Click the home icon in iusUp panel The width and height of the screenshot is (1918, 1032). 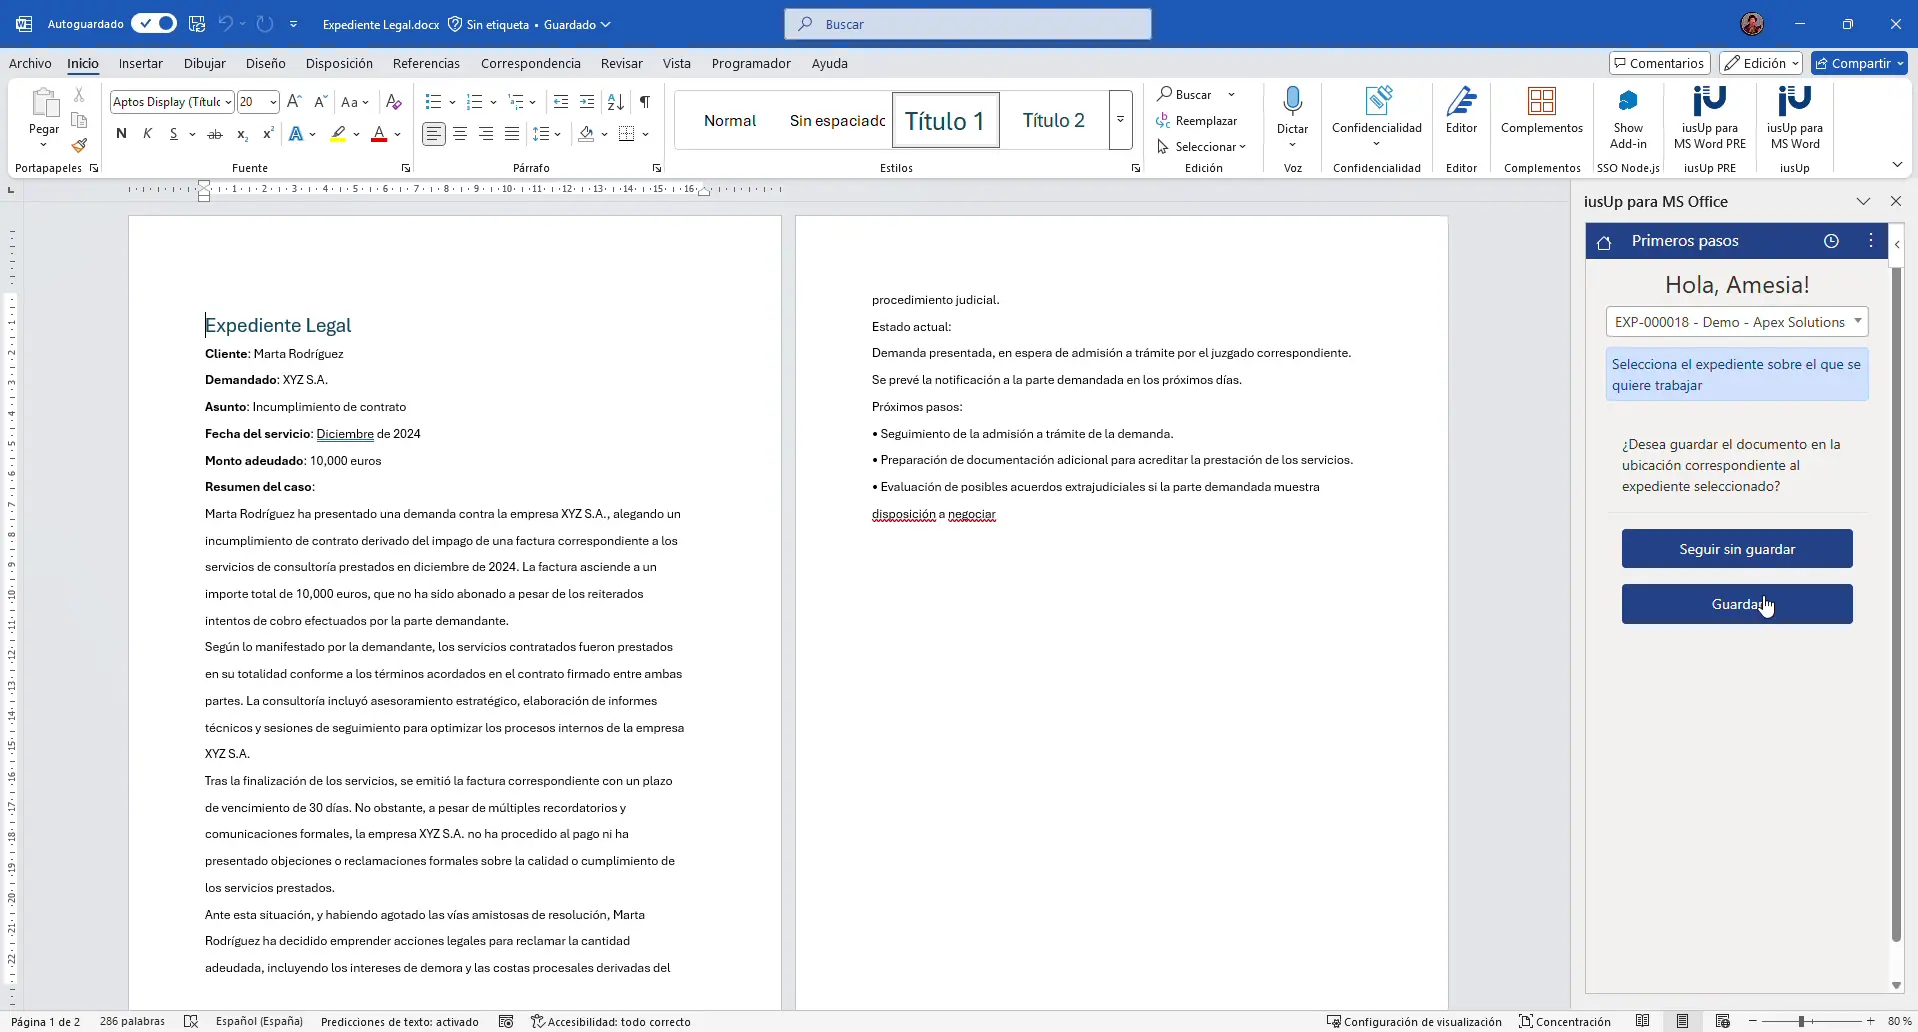(x=1604, y=242)
